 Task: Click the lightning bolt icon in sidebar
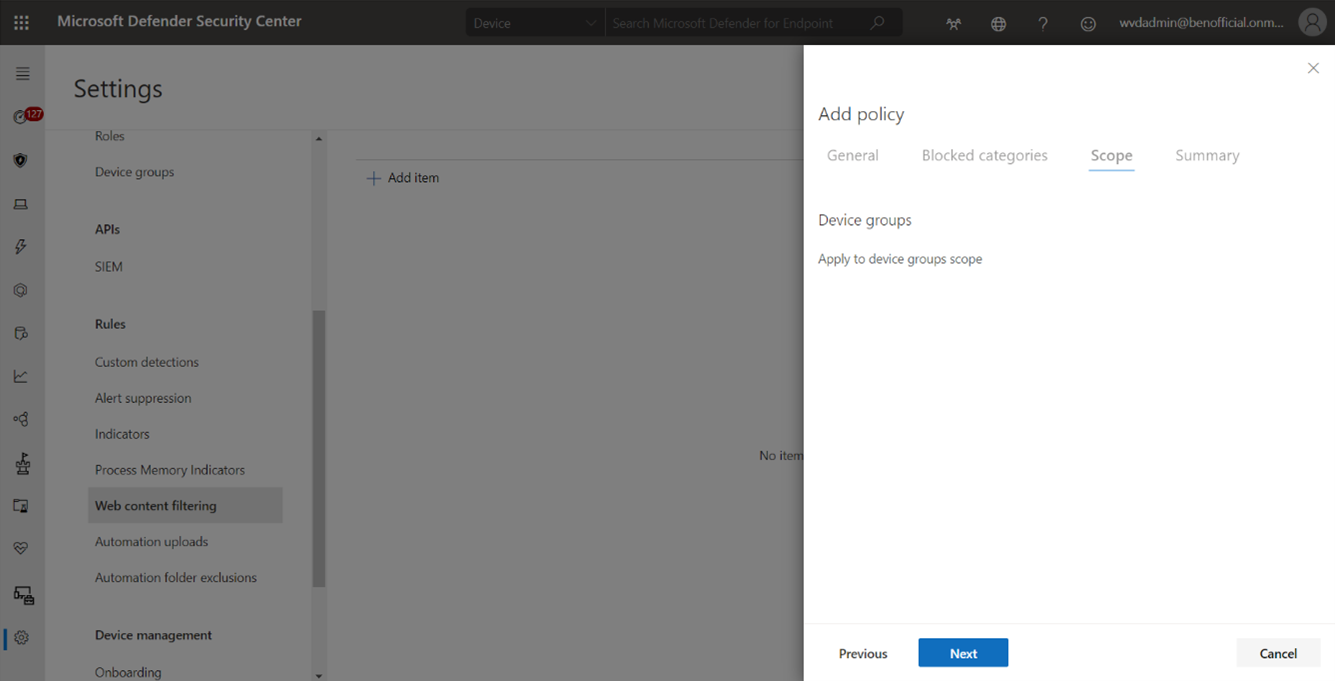click(x=21, y=247)
